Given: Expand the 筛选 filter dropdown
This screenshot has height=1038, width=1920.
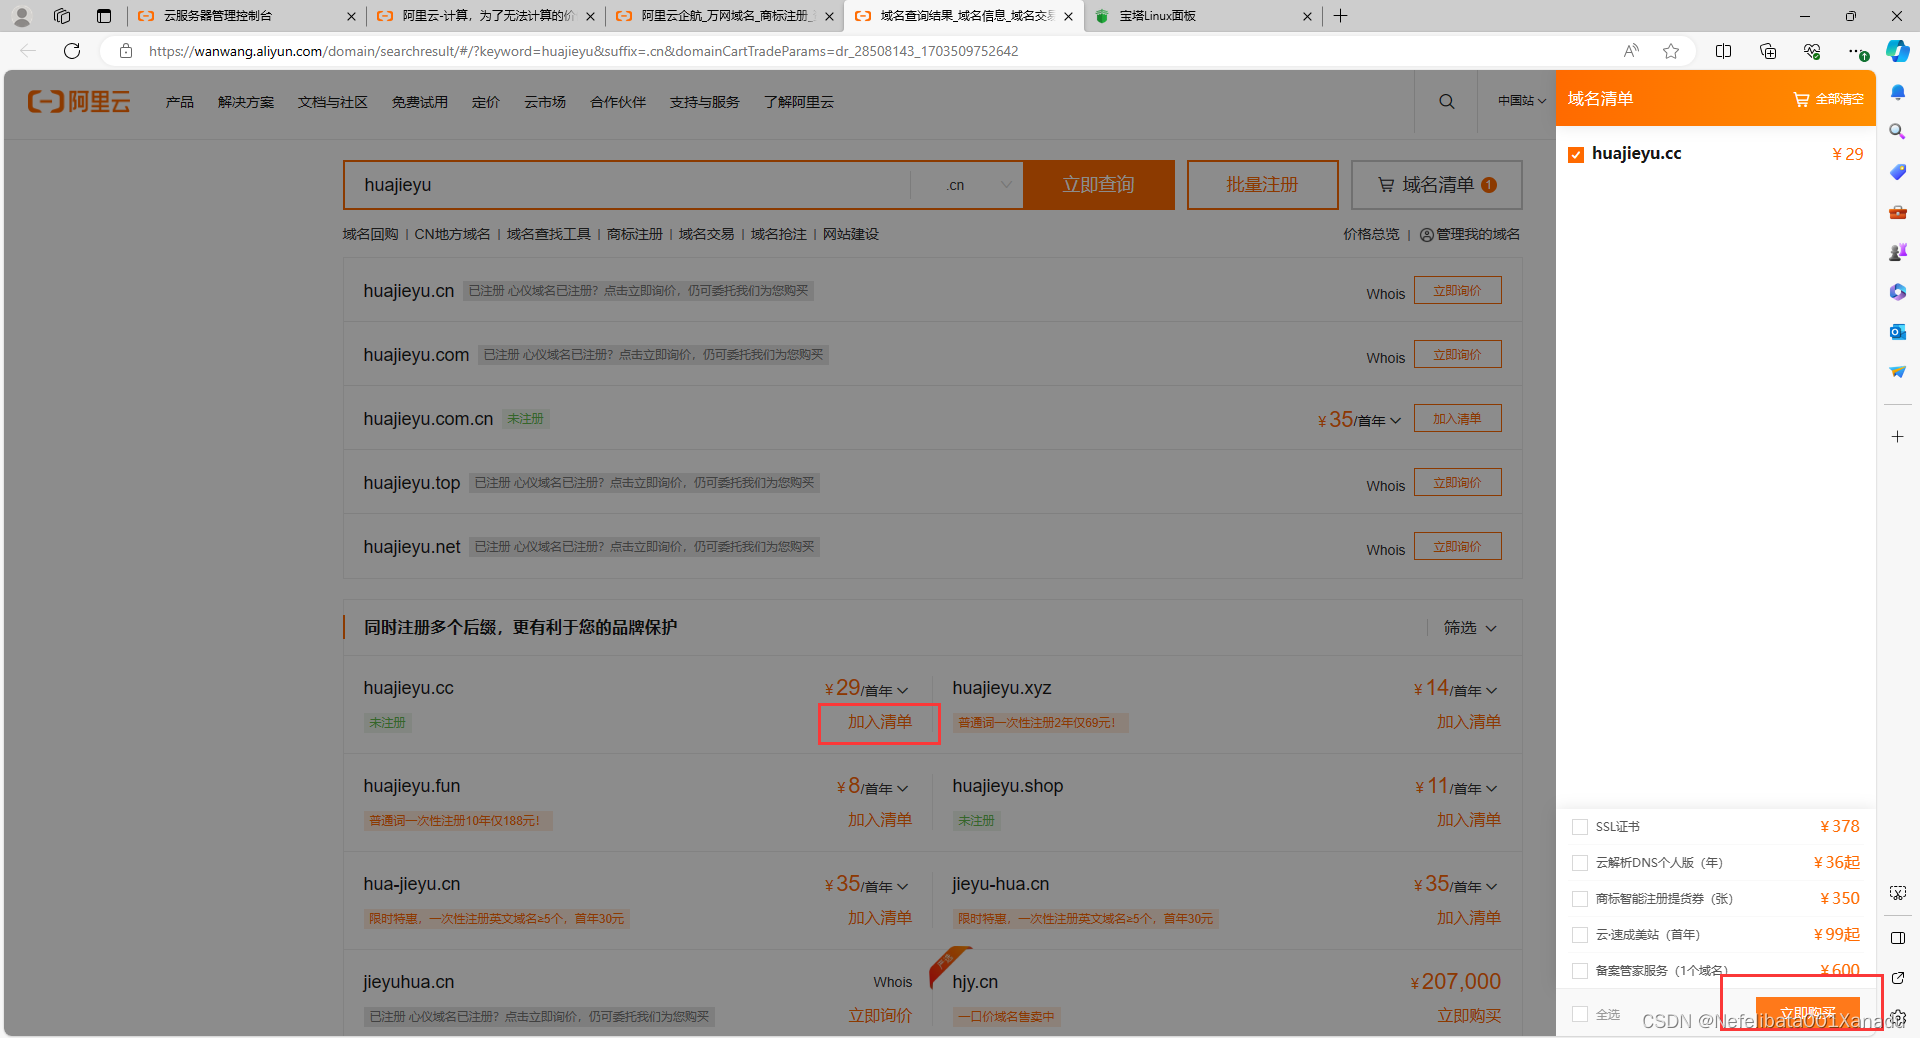Looking at the screenshot, I should [1470, 628].
